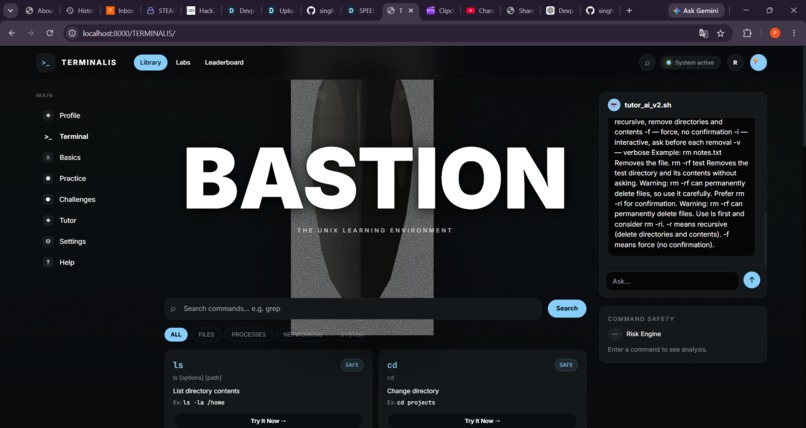This screenshot has width=806, height=428.
Task: Select the PROCESSES filter chip
Action: [x=248, y=334]
